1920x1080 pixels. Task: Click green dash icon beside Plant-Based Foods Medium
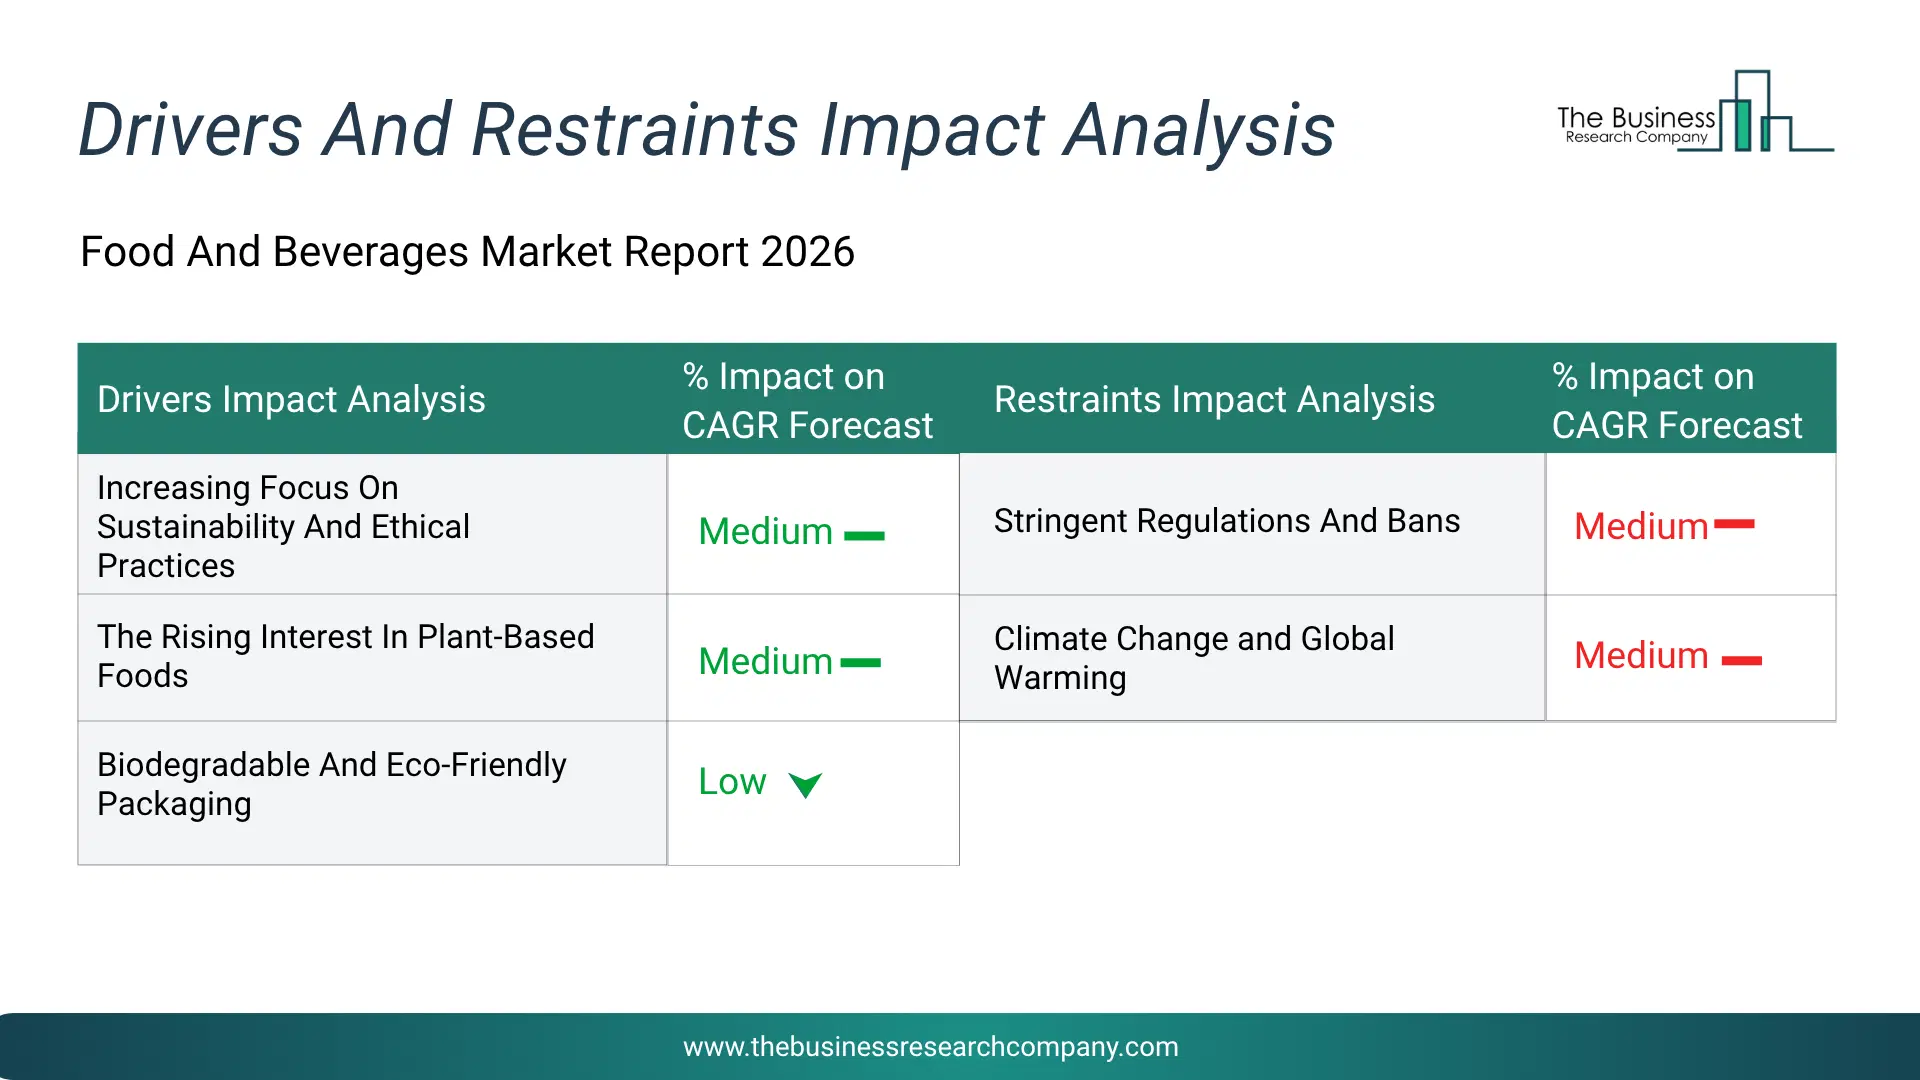click(x=861, y=663)
